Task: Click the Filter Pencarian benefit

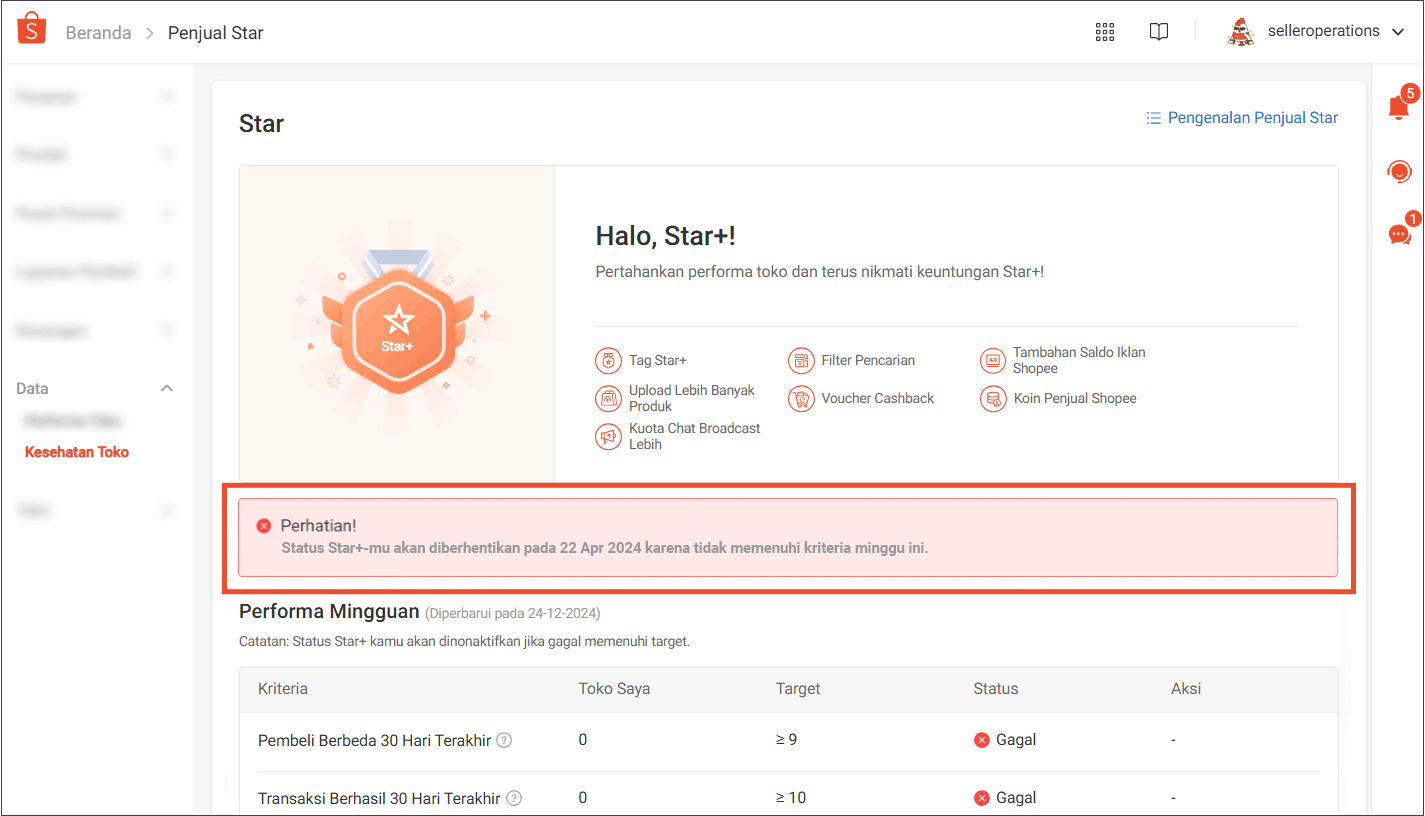Action: 867,360
